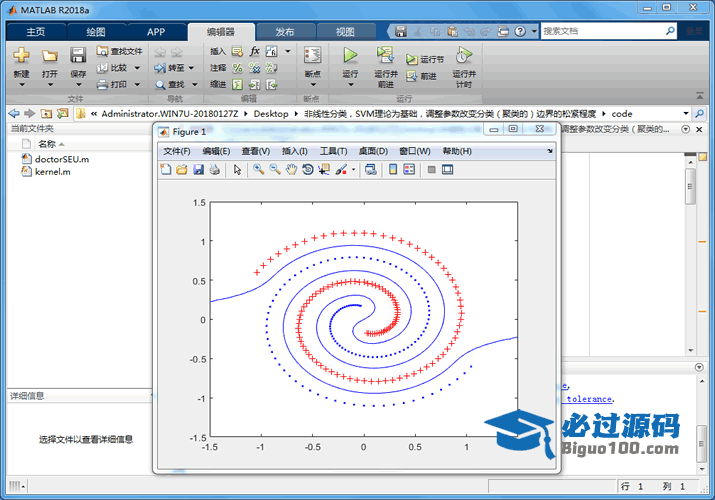Click the Go To (转至) button
This screenshot has width=715, height=500.
click(170, 68)
